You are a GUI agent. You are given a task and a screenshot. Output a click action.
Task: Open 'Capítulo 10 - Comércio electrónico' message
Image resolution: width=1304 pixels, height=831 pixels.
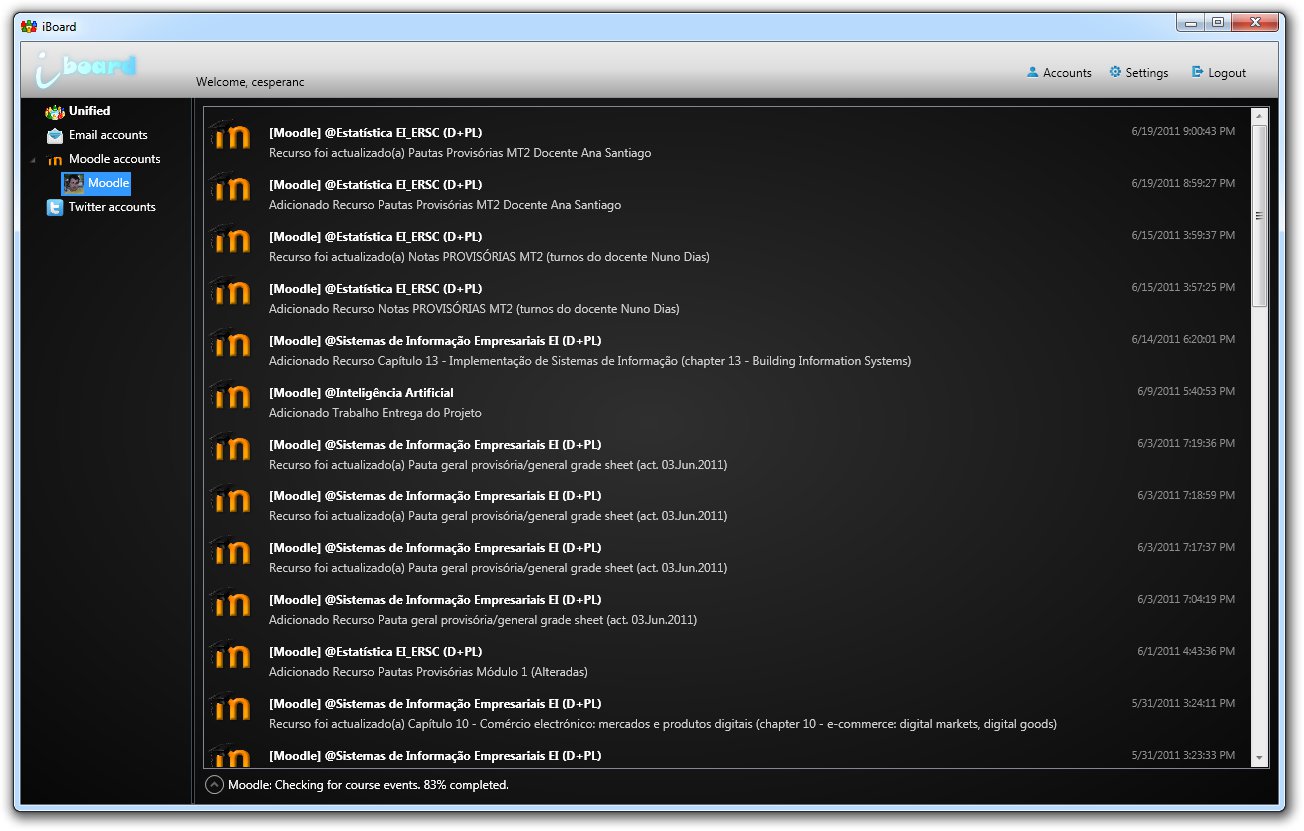pos(663,724)
